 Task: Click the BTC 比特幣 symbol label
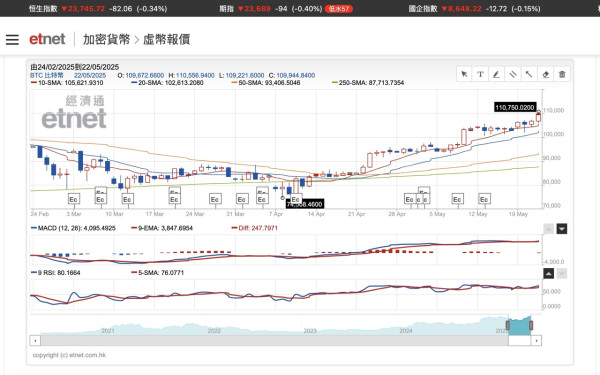(47, 75)
